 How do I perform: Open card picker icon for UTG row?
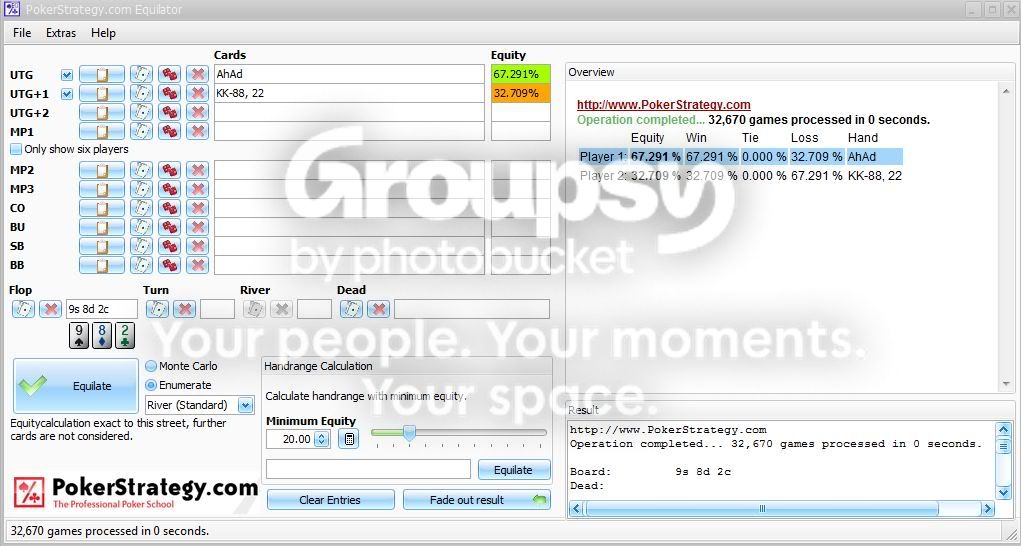click(141, 74)
